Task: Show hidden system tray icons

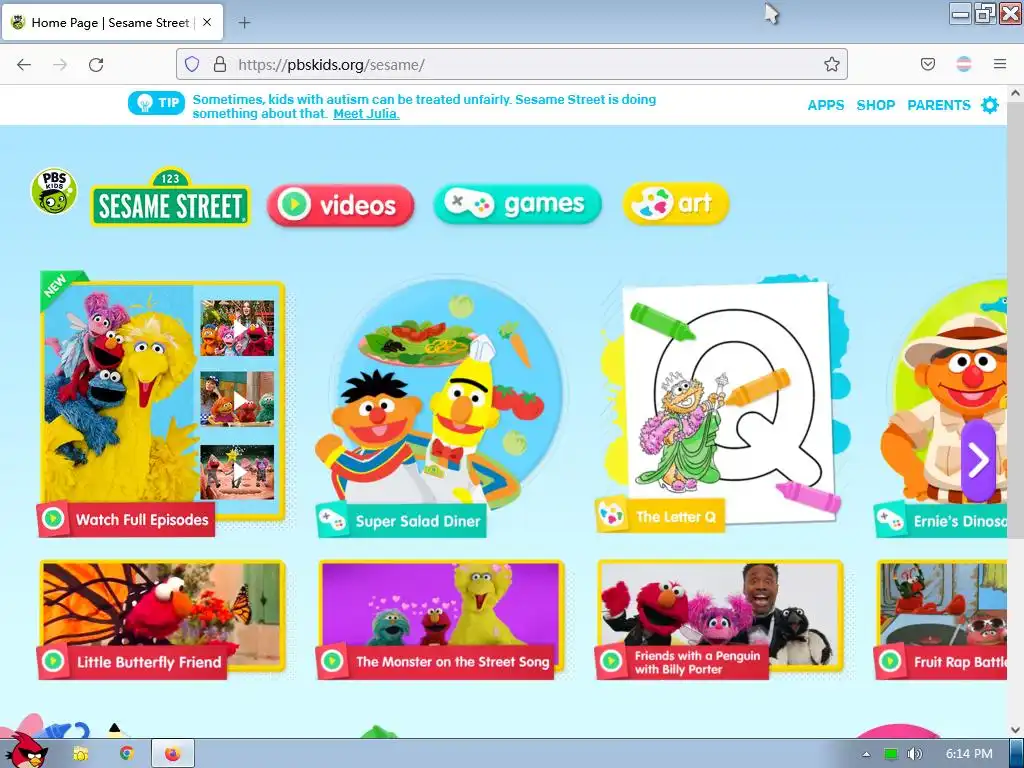Action: coord(866,754)
